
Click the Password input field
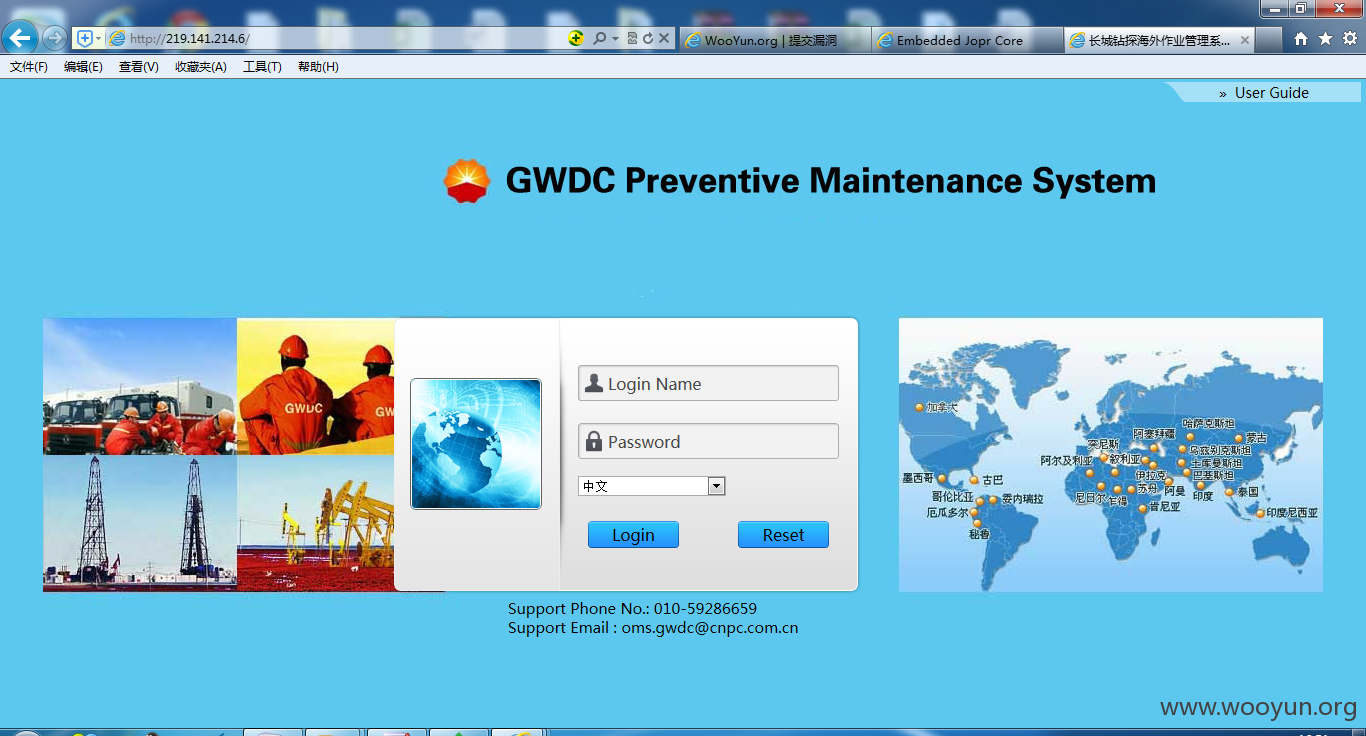coord(708,441)
